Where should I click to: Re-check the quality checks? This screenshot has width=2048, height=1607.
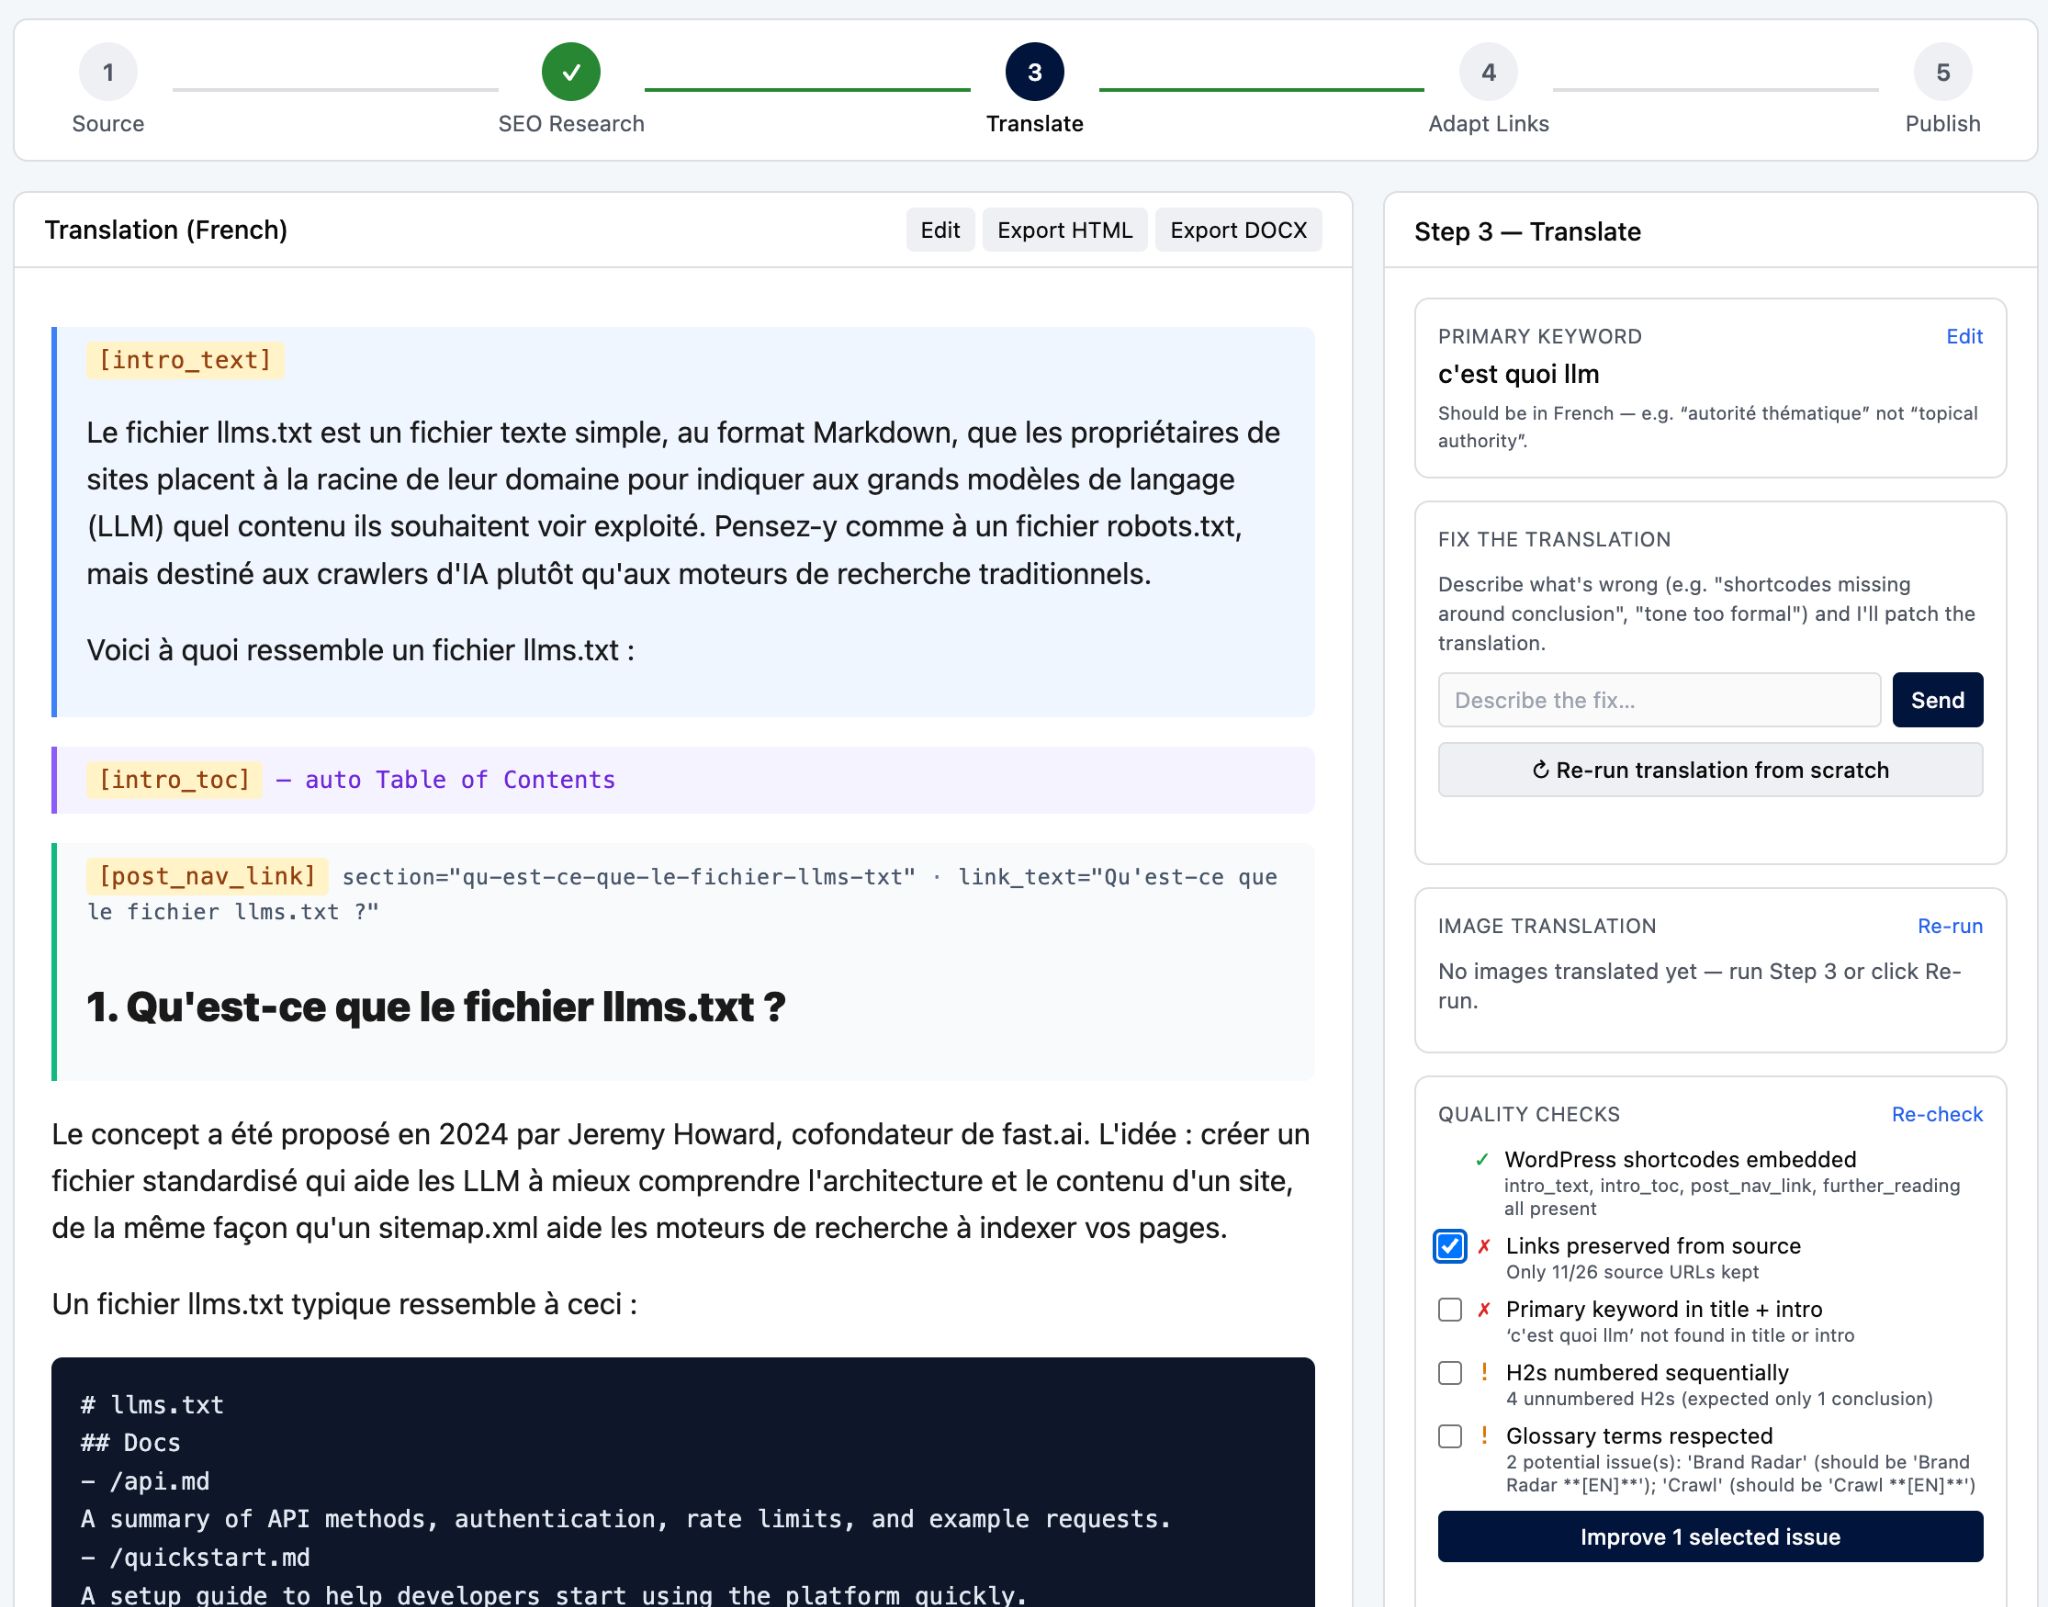tap(1936, 1114)
